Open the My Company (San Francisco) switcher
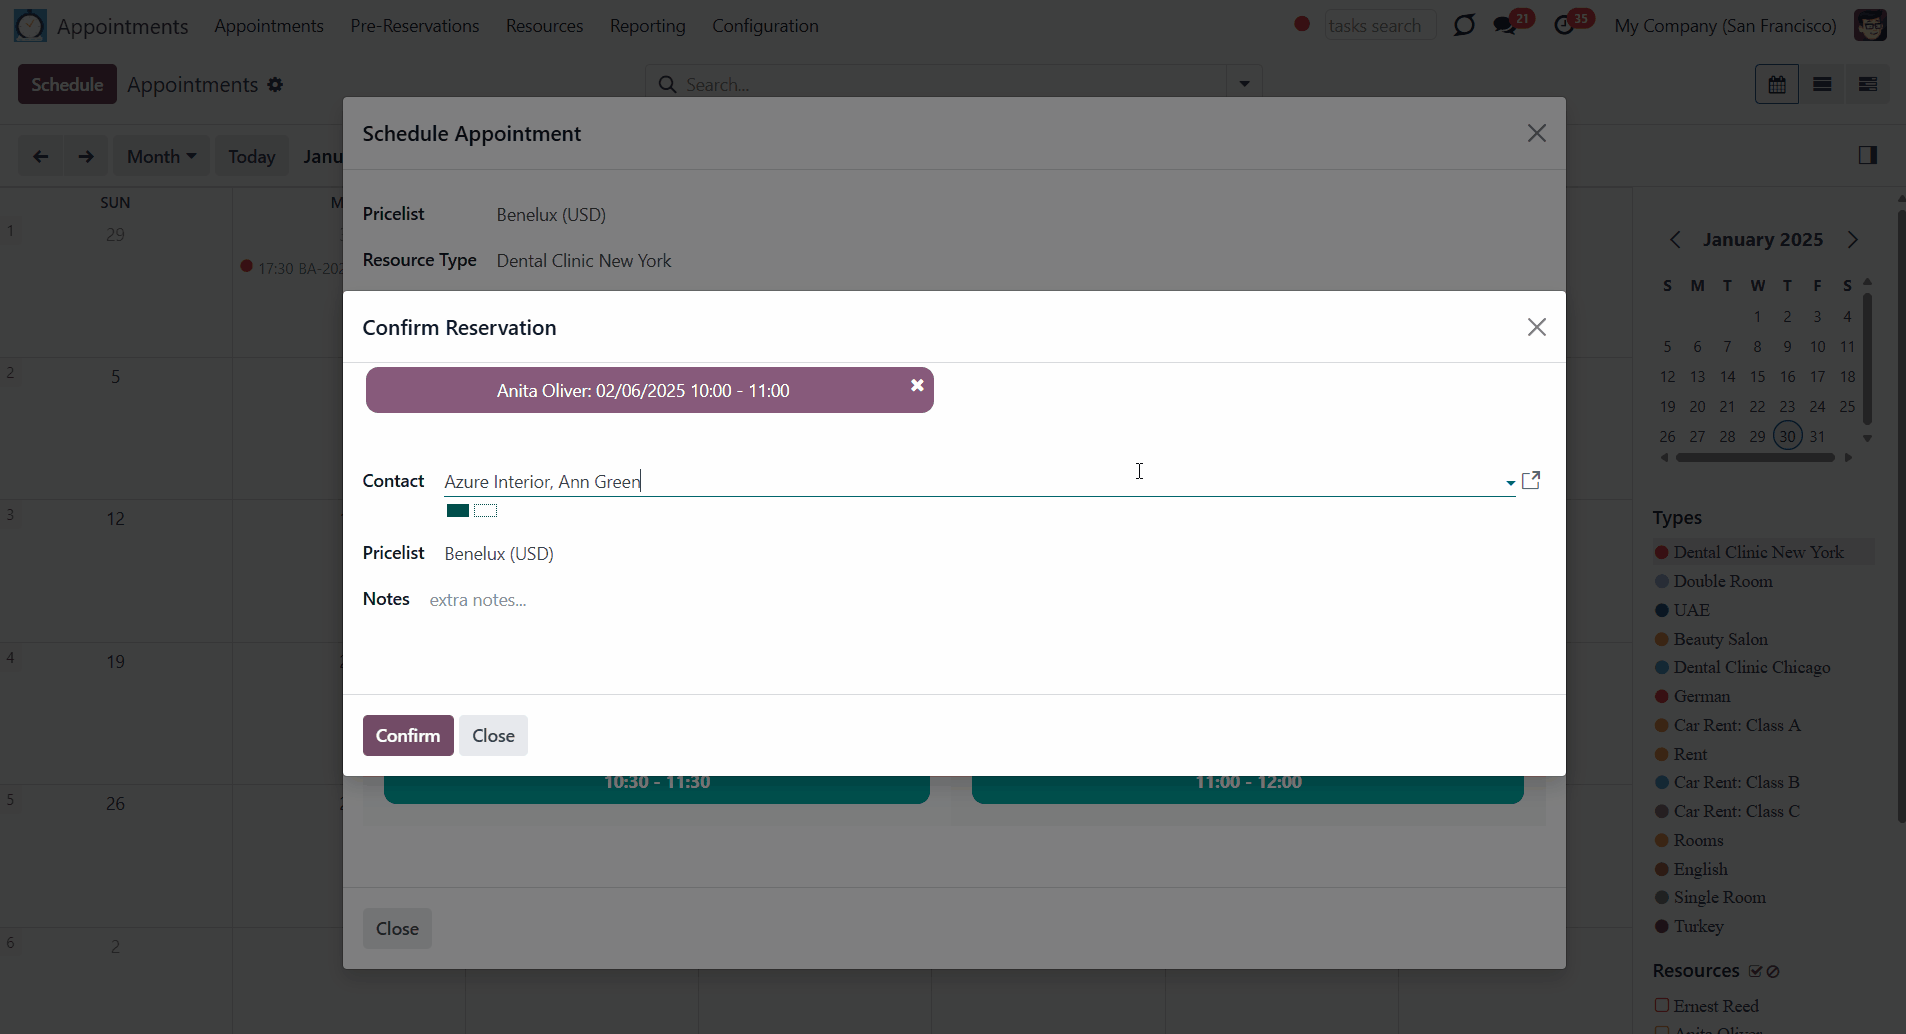 coord(1725,25)
